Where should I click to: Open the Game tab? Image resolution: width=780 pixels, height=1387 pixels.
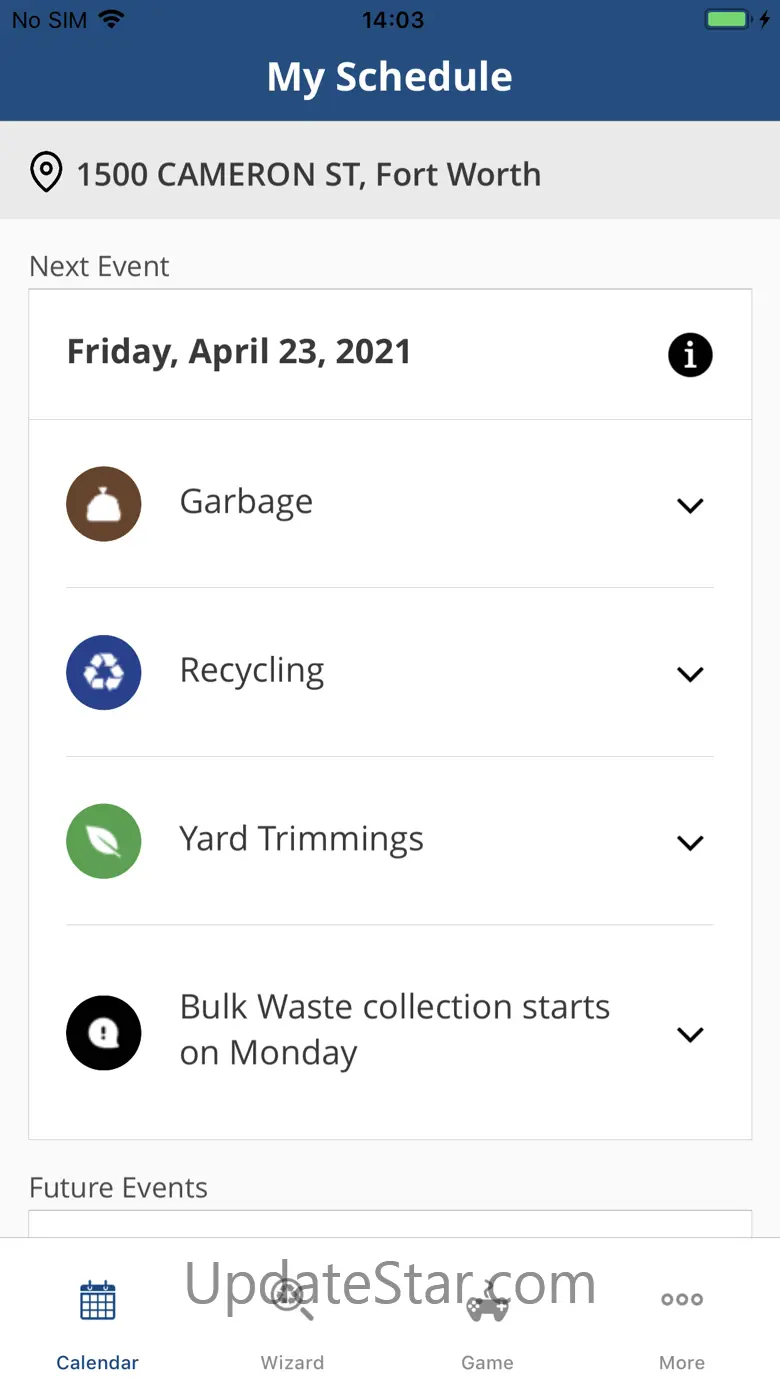click(x=487, y=1320)
